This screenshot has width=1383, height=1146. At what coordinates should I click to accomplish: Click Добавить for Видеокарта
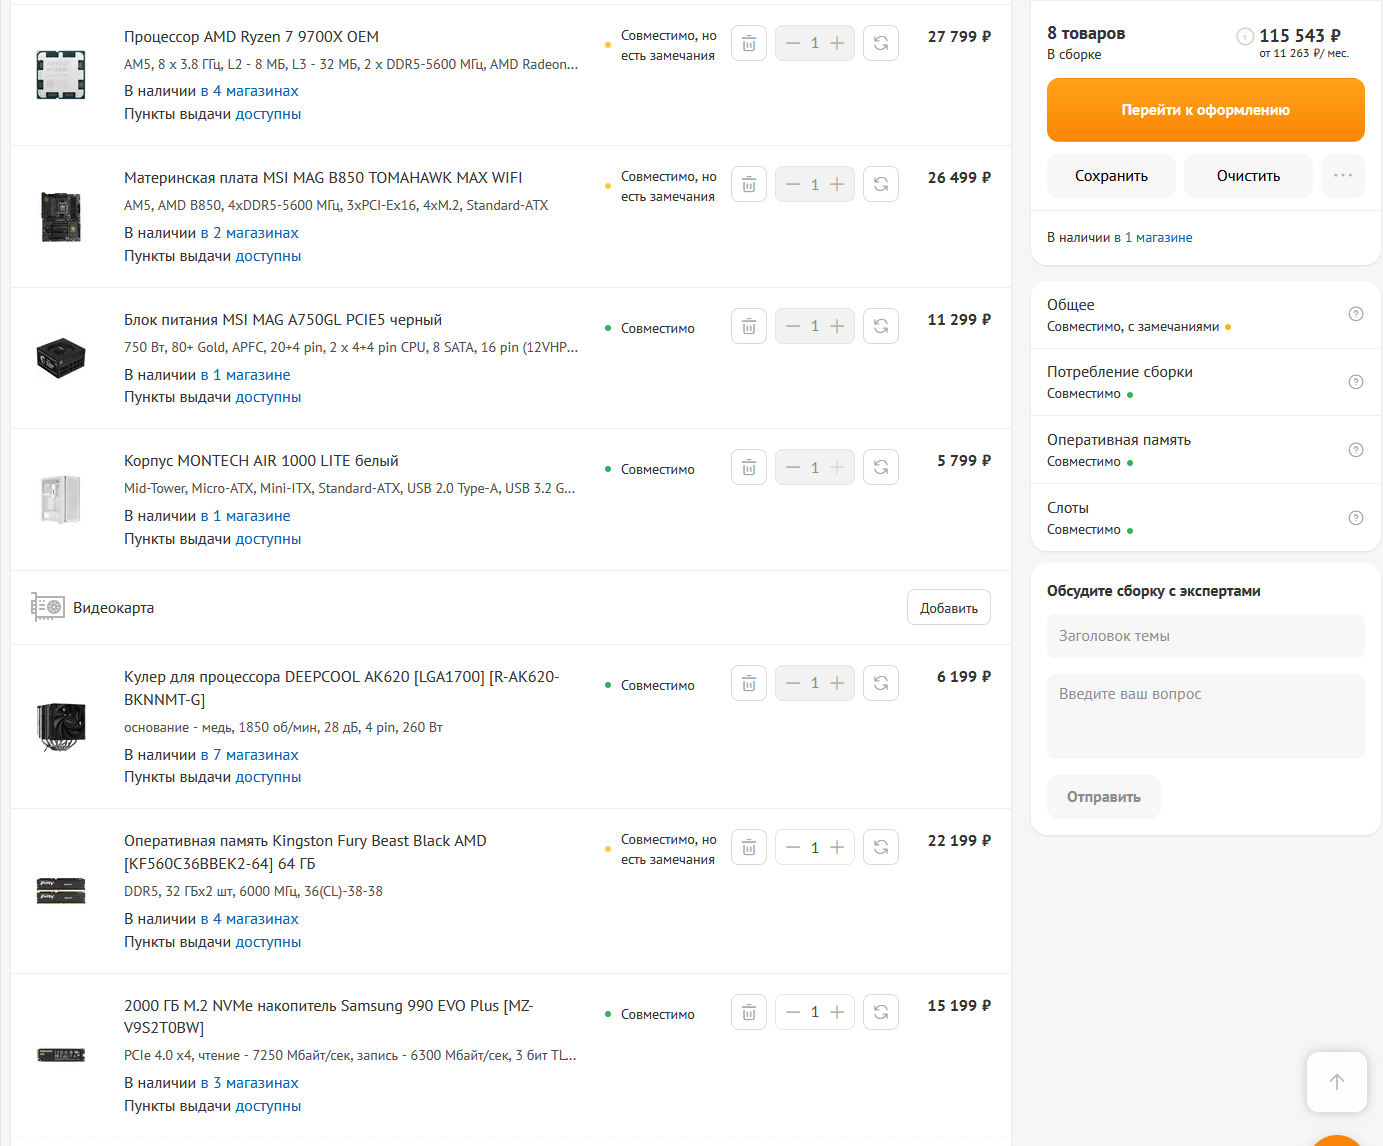(x=948, y=608)
